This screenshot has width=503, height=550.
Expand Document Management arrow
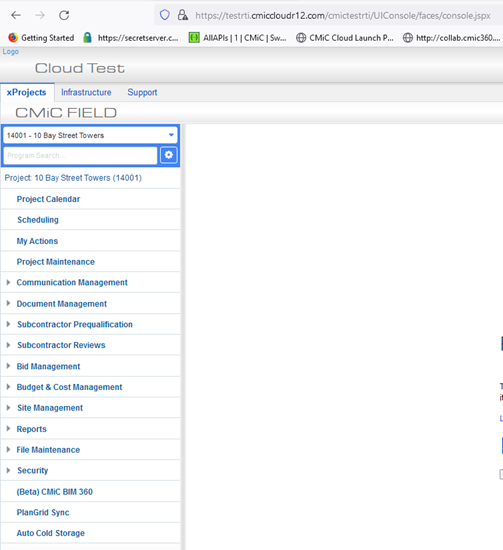(8, 303)
